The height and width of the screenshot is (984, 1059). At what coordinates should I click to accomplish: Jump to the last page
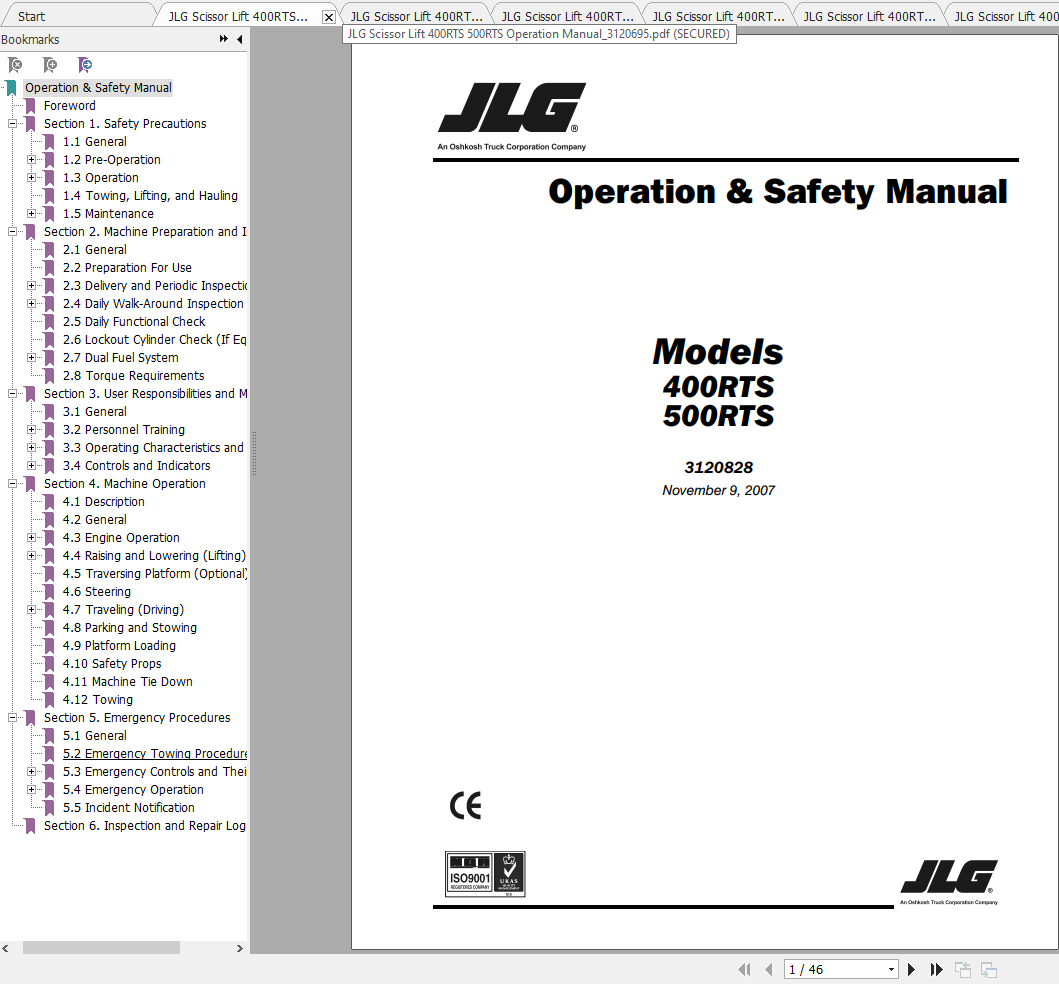[936, 970]
